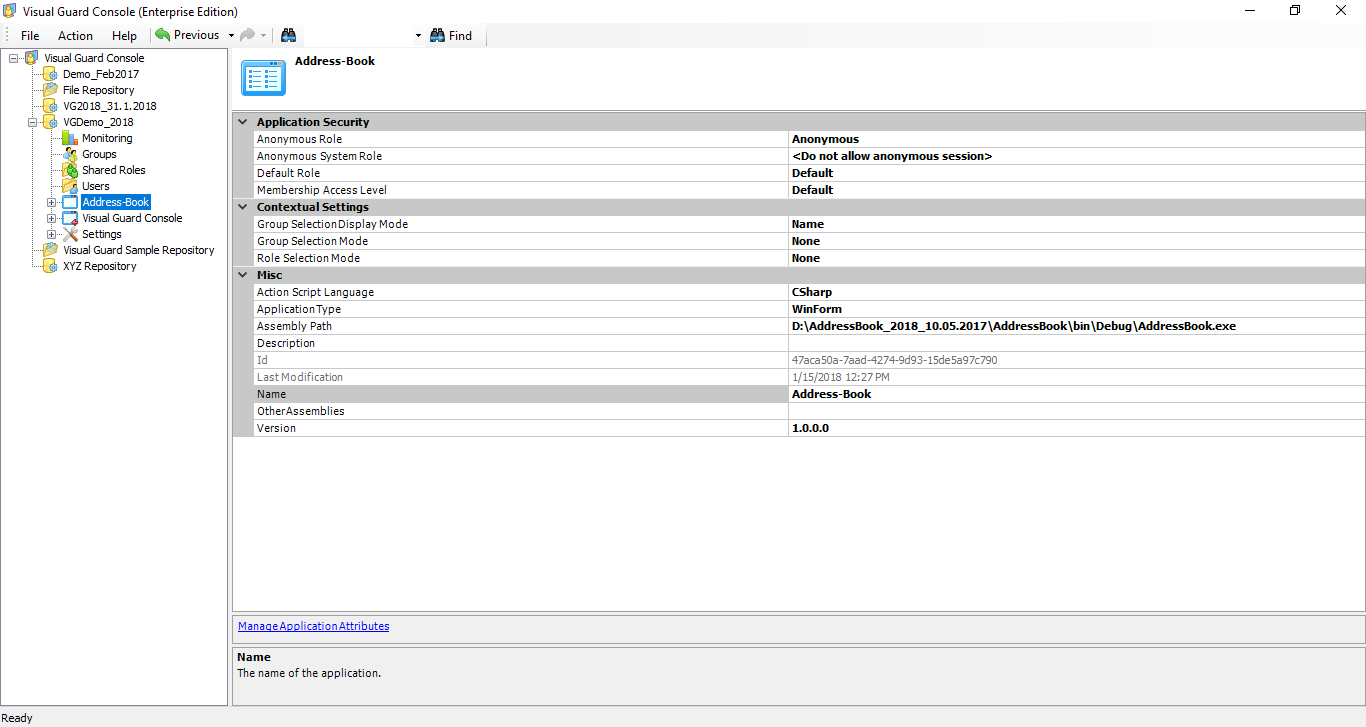
Task: Select the Monitoring icon under VGDemo_2018
Action: pos(69,138)
